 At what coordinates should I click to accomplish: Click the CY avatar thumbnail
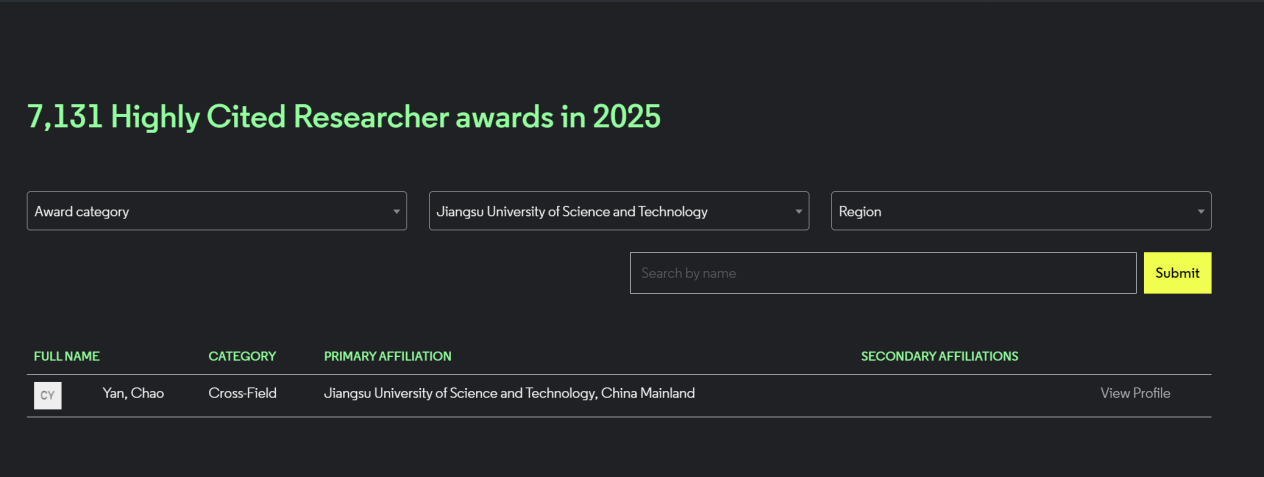(x=47, y=395)
